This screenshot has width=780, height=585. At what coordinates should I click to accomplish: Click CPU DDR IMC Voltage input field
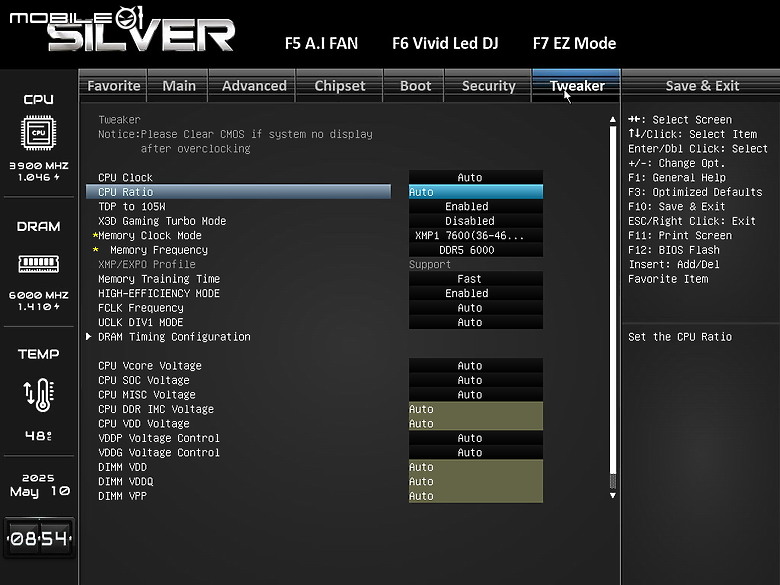pos(476,409)
